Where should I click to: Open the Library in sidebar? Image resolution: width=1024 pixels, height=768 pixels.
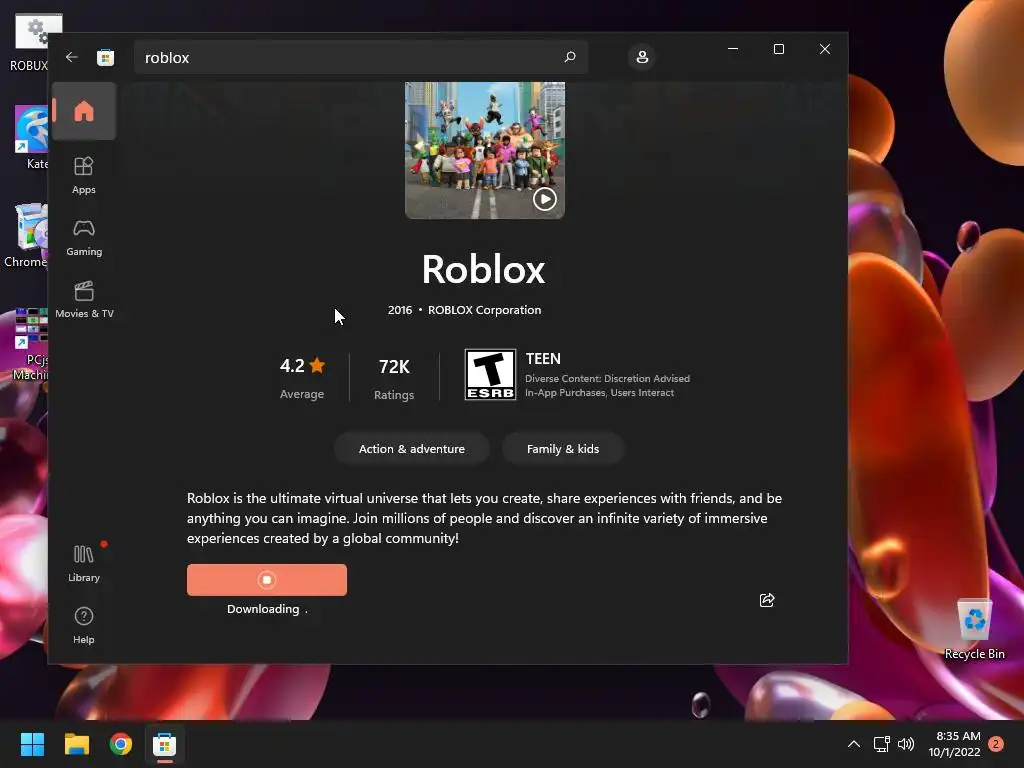tap(84, 564)
